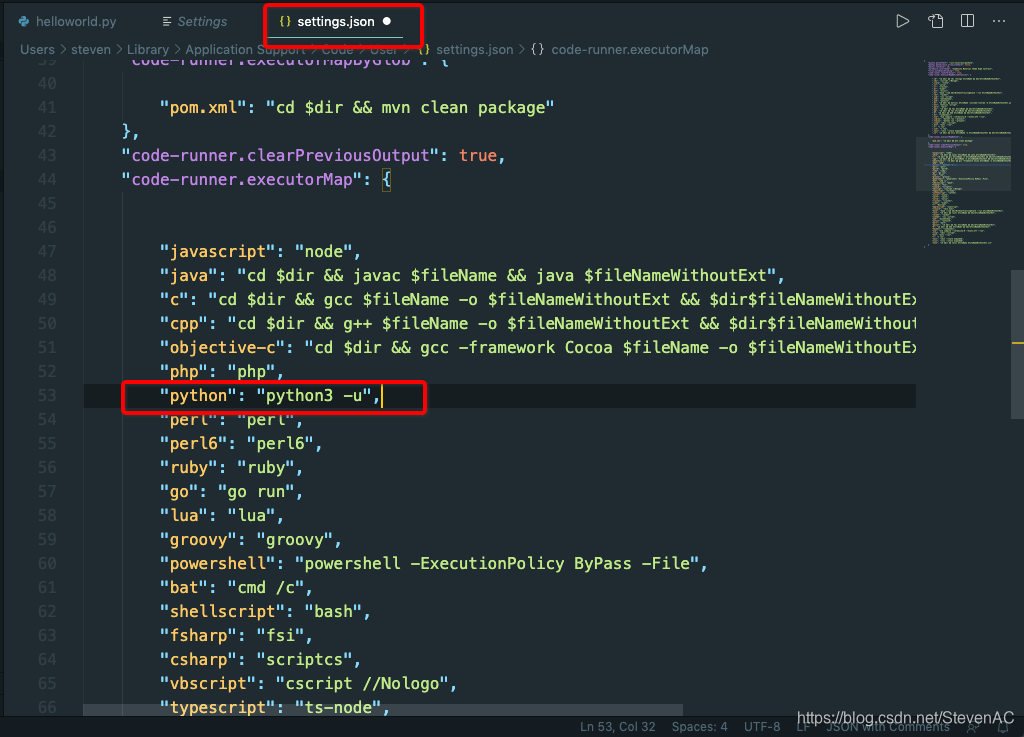Screen dimensions: 1024x737
Task: Open the settings.json breadcrumb
Action: click(x=474, y=50)
